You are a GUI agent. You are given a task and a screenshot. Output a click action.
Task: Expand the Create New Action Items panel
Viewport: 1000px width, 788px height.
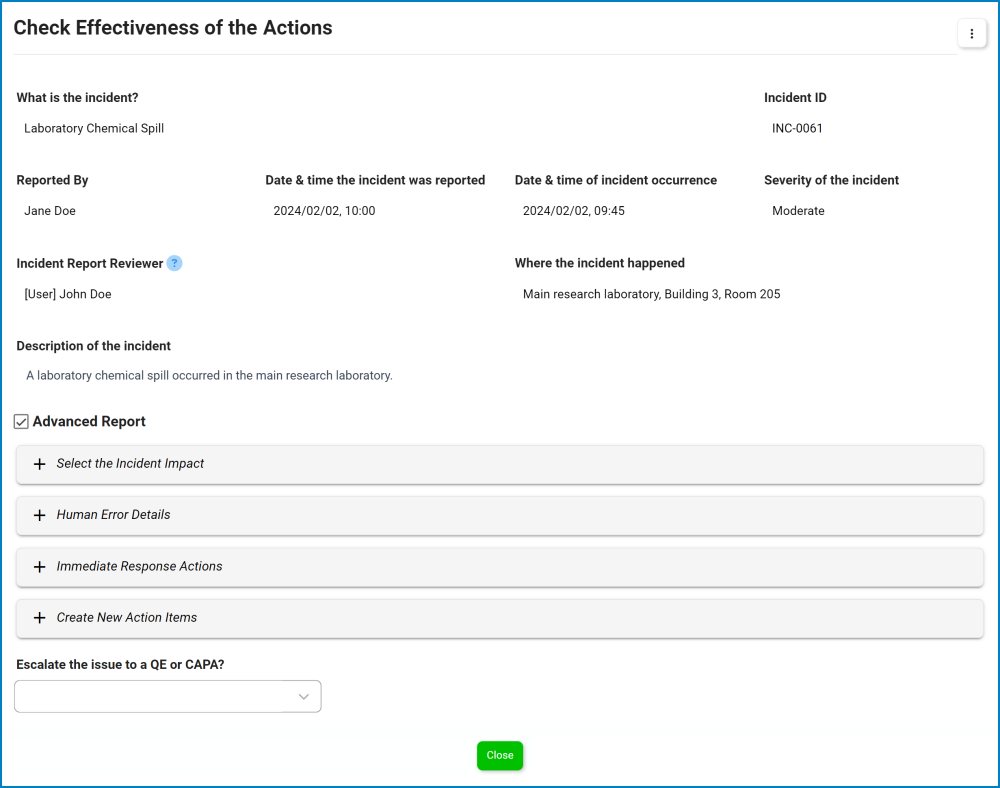point(126,618)
